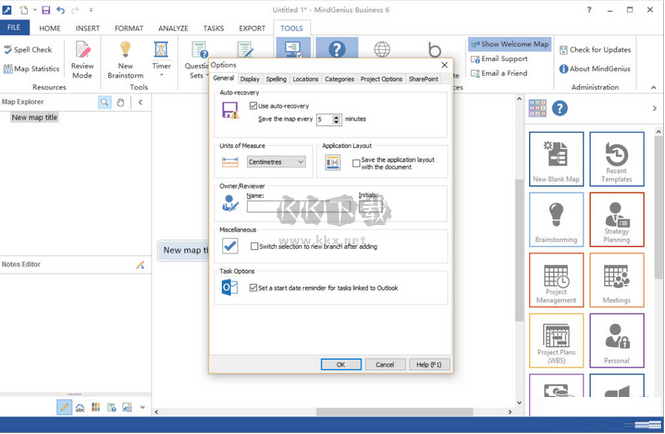Enable saving application layout with the document

coord(356,162)
